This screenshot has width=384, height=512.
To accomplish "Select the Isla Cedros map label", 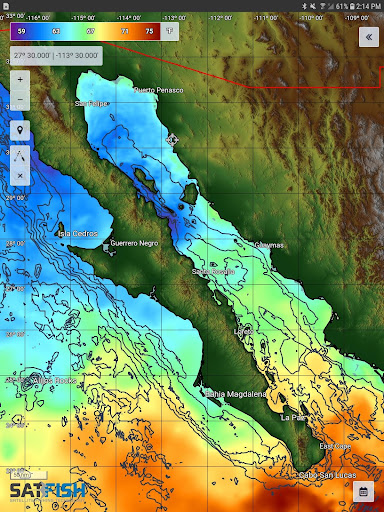I will point(78,234).
